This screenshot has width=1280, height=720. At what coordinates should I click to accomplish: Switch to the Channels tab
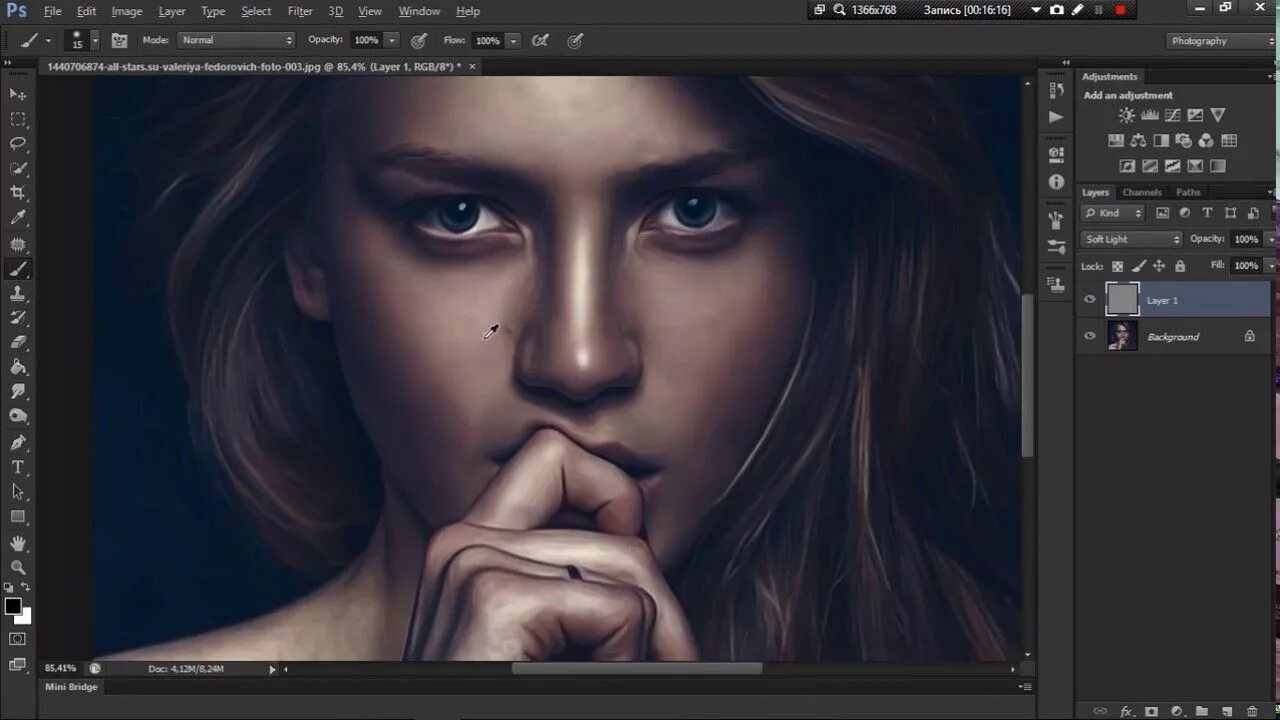1142,192
